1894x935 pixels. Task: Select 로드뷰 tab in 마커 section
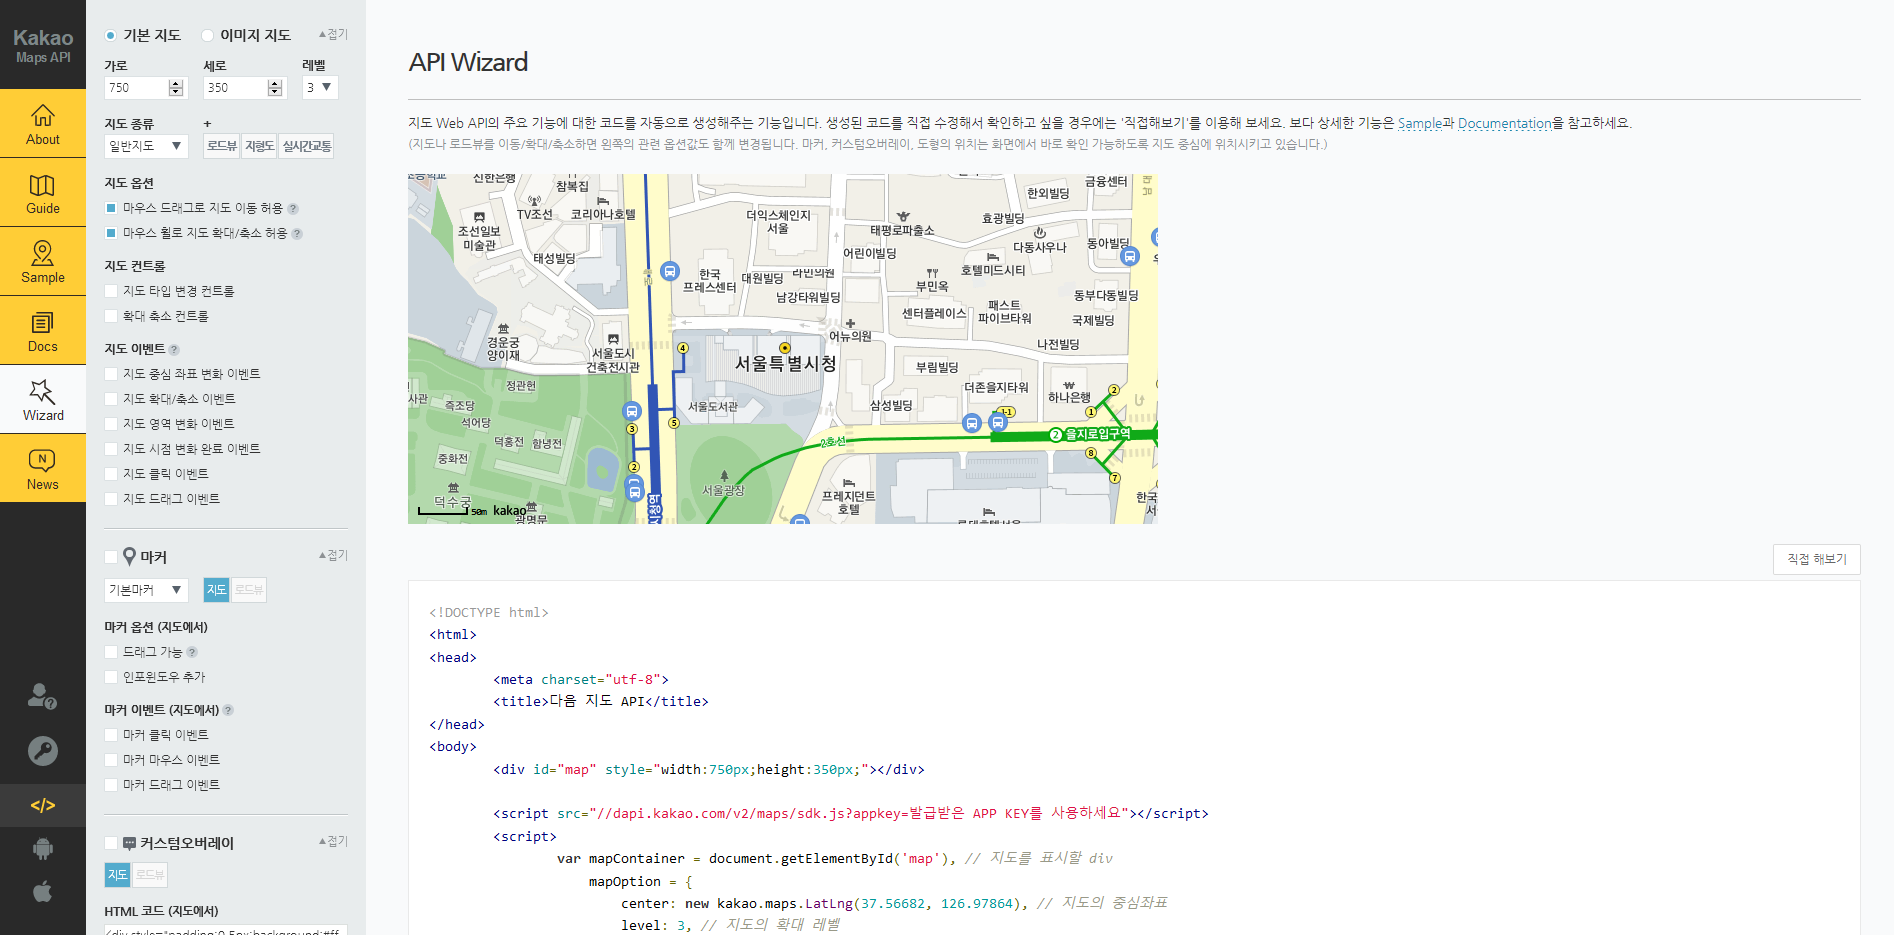point(249,590)
